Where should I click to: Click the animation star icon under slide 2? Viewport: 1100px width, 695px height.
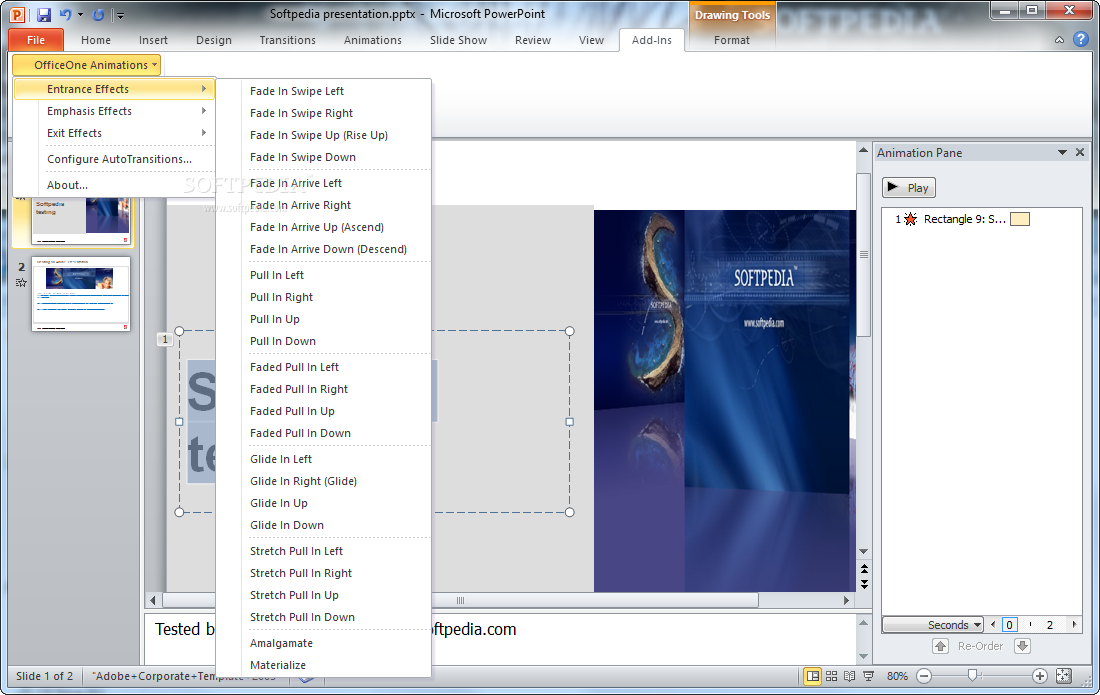(x=21, y=283)
